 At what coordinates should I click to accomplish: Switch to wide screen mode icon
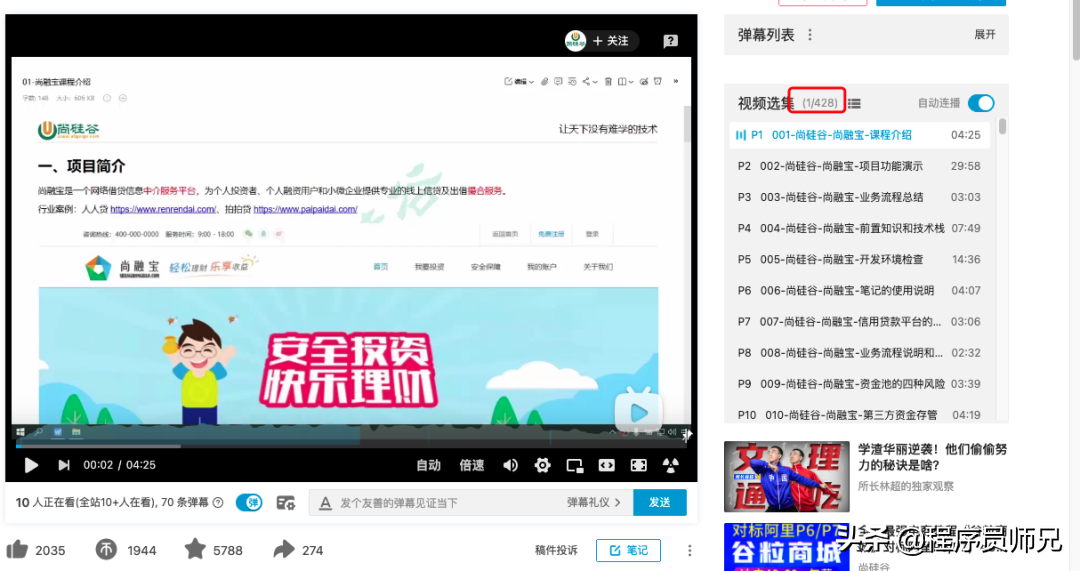click(606, 466)
